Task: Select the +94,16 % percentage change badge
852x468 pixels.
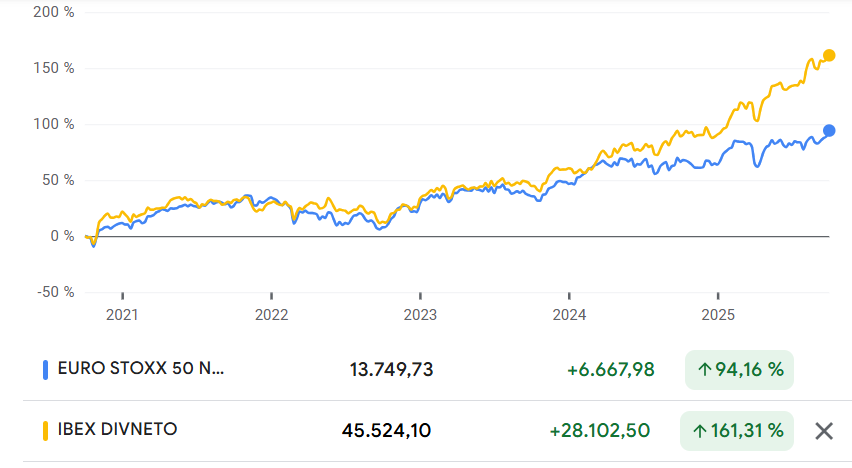Action: [739, 370]
